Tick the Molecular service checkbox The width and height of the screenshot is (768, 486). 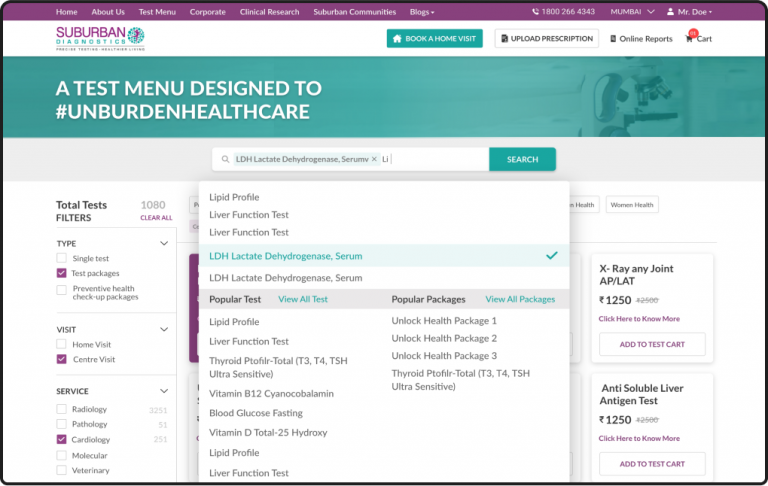coord(61,455)
